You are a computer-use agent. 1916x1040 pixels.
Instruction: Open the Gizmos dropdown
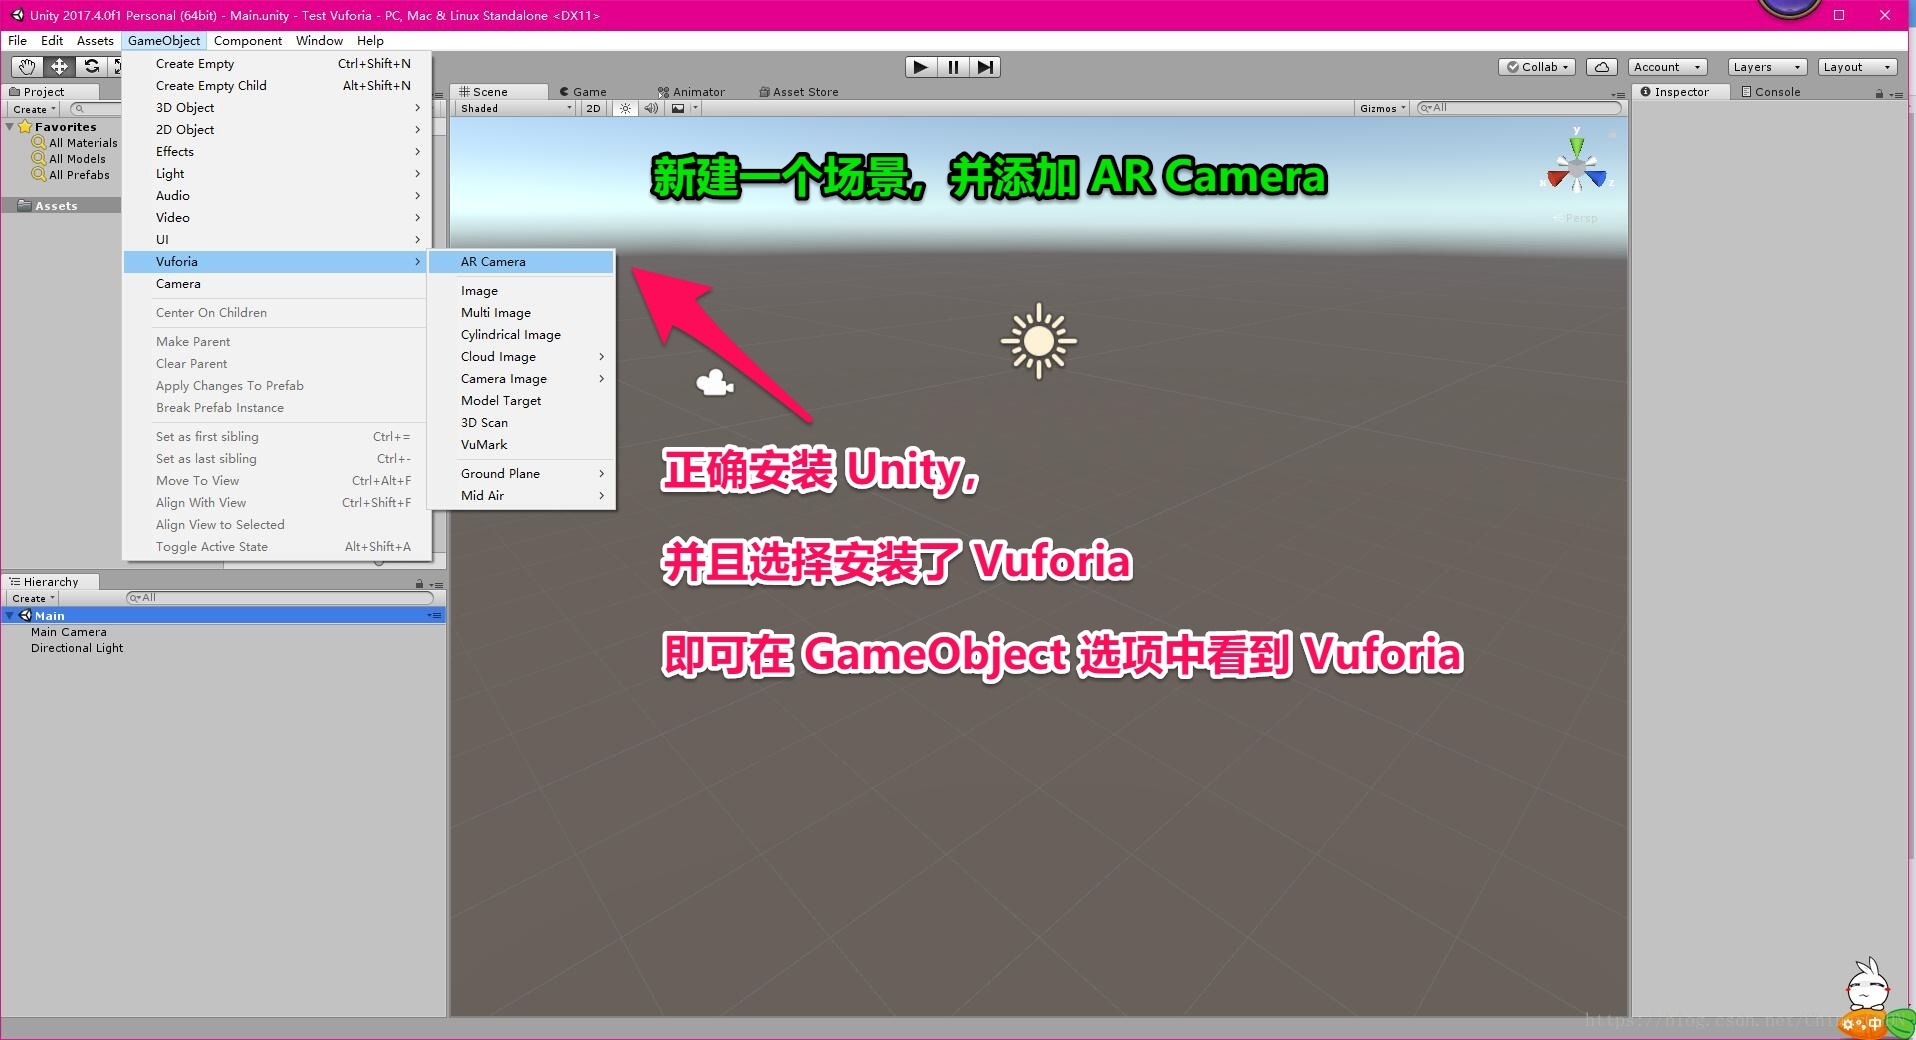click(x=1383, y=108)
